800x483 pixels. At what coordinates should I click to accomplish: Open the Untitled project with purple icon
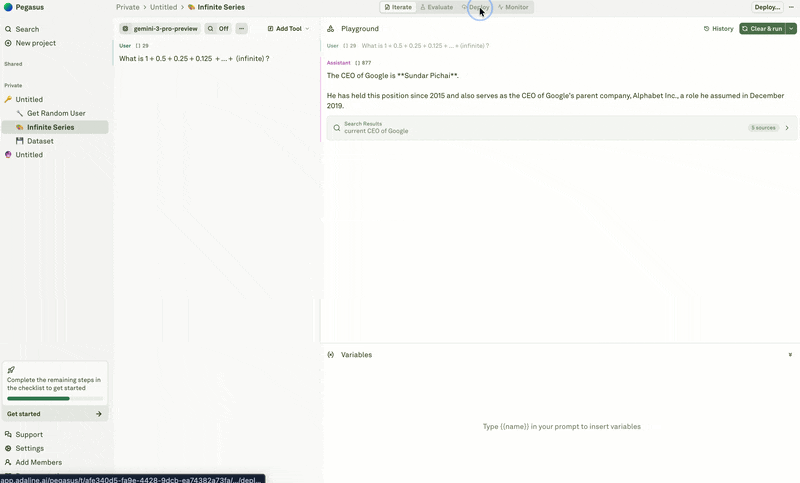pos(29,155)
